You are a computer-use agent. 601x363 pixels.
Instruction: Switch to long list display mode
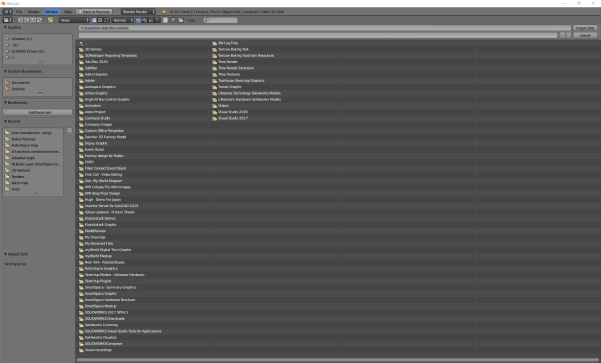[100, 20]
